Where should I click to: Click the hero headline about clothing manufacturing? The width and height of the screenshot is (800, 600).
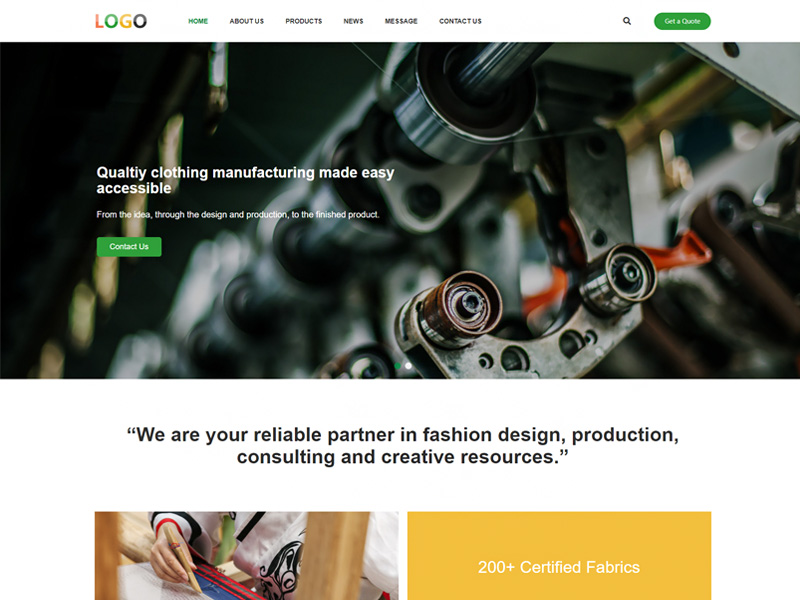tap(245, 180)
